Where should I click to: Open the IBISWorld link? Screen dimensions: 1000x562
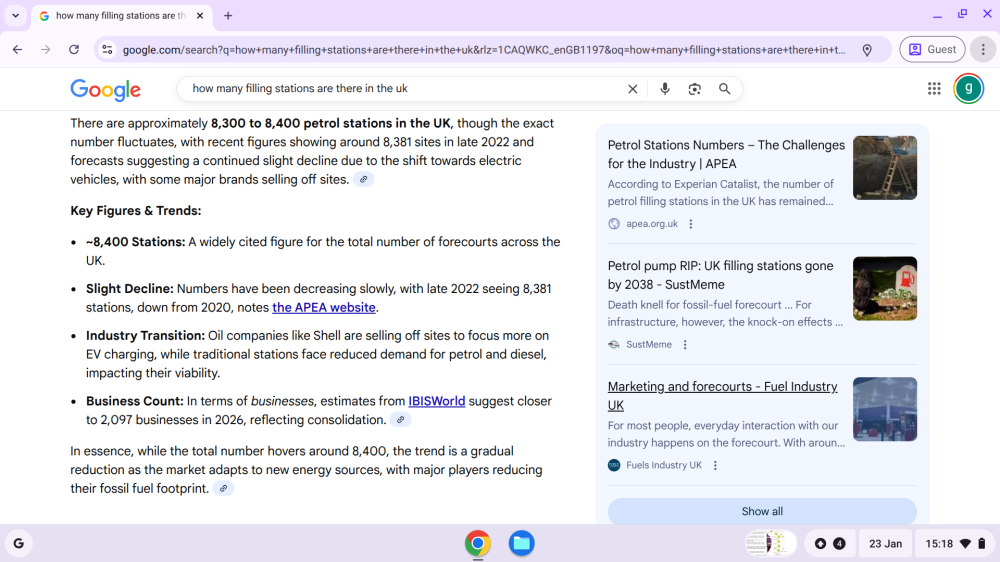tap(437, 401)
